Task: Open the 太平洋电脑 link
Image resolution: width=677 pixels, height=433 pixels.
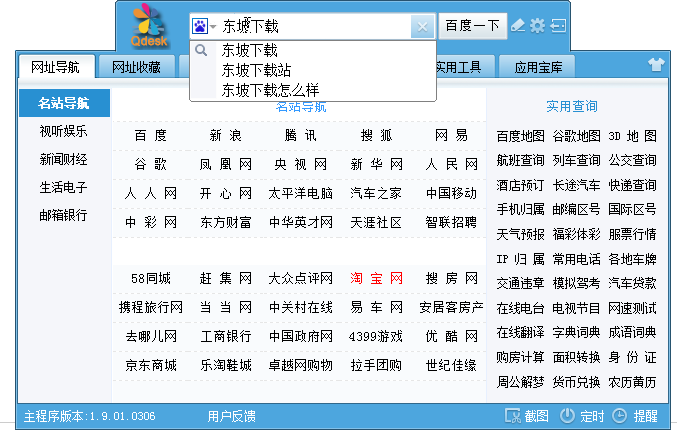Action: (301, 193)
